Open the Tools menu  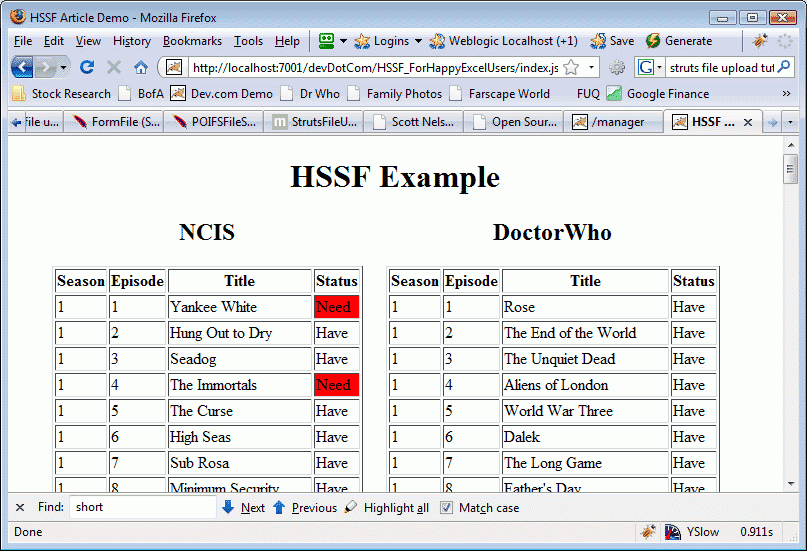249,41
